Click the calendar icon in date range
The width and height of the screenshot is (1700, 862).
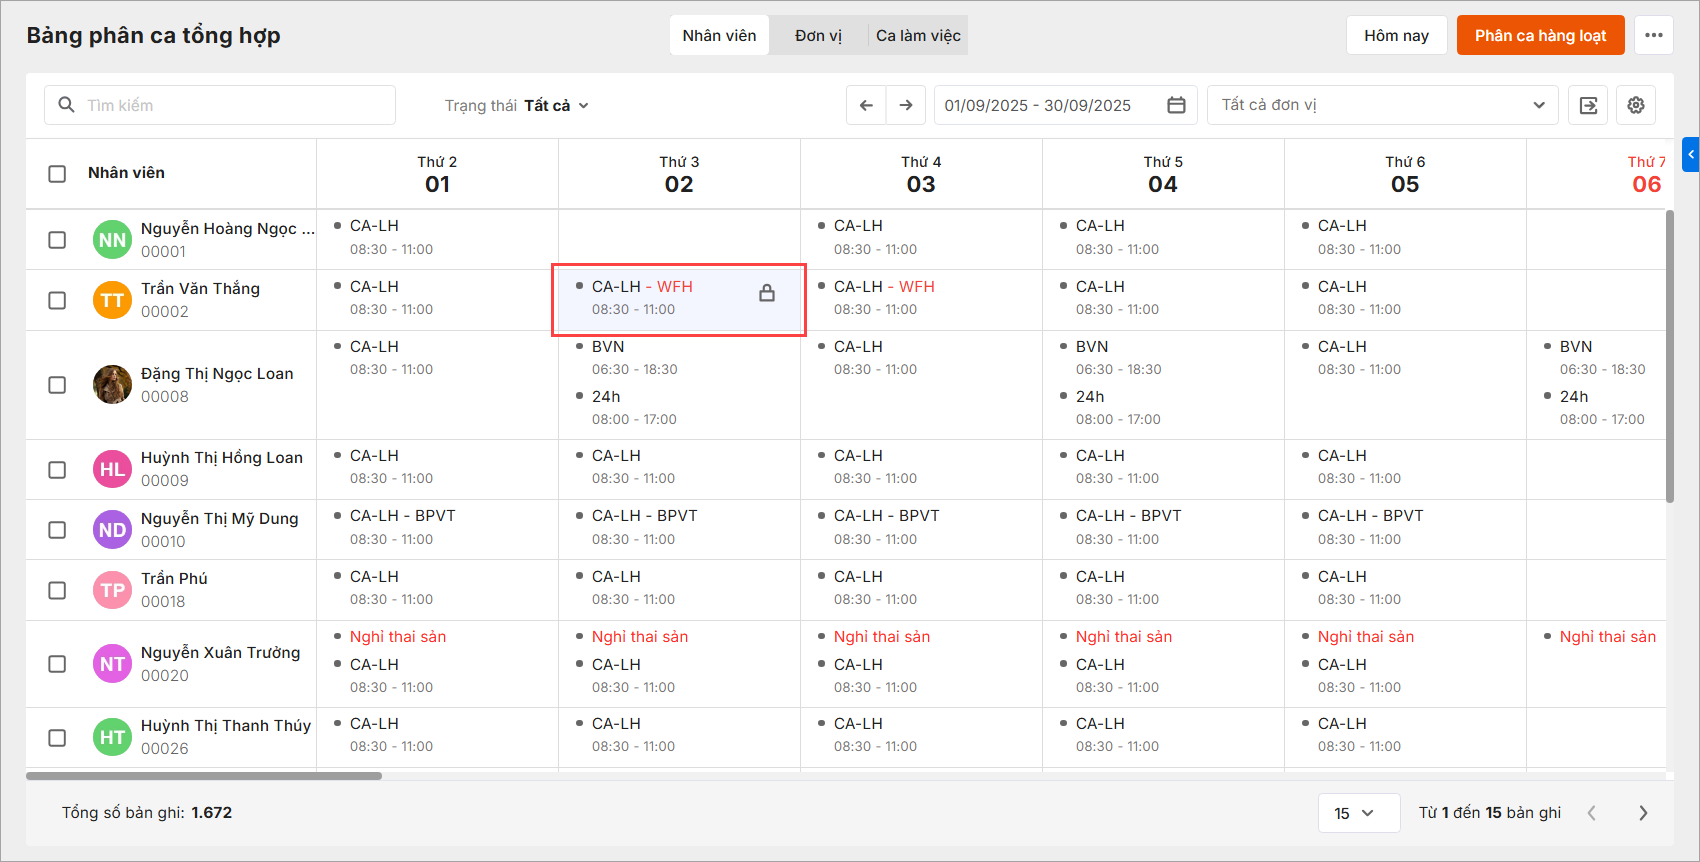[x=1176, y=105]
